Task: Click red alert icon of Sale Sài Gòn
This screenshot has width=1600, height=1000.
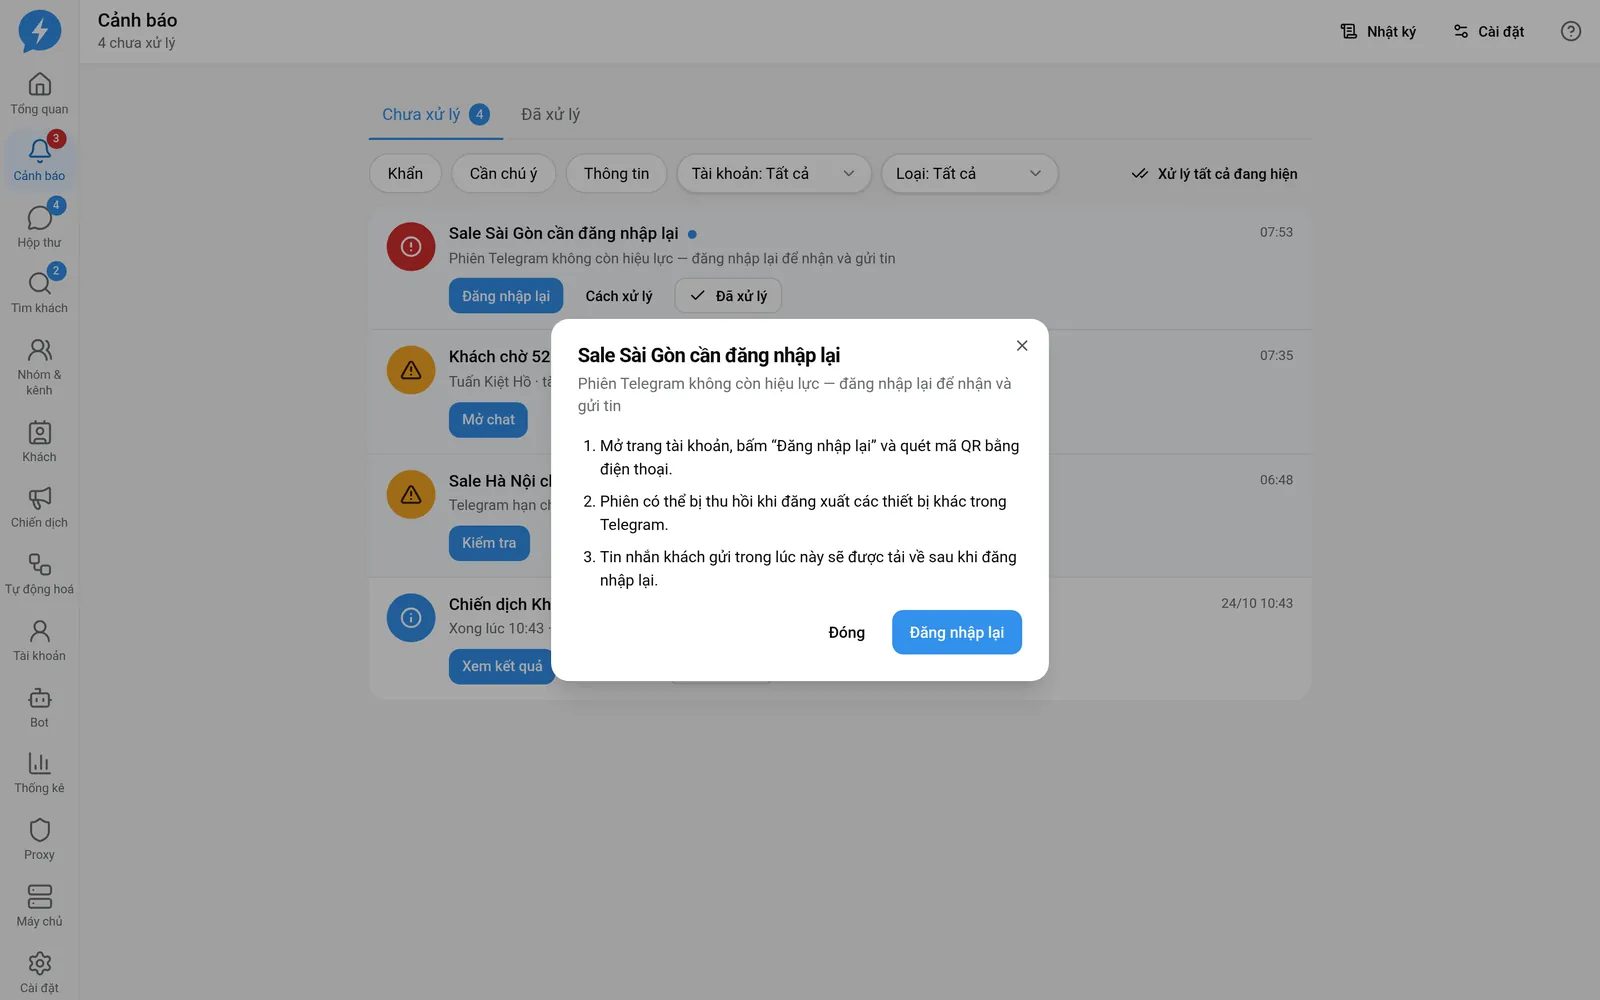Action: click(411, 247)
